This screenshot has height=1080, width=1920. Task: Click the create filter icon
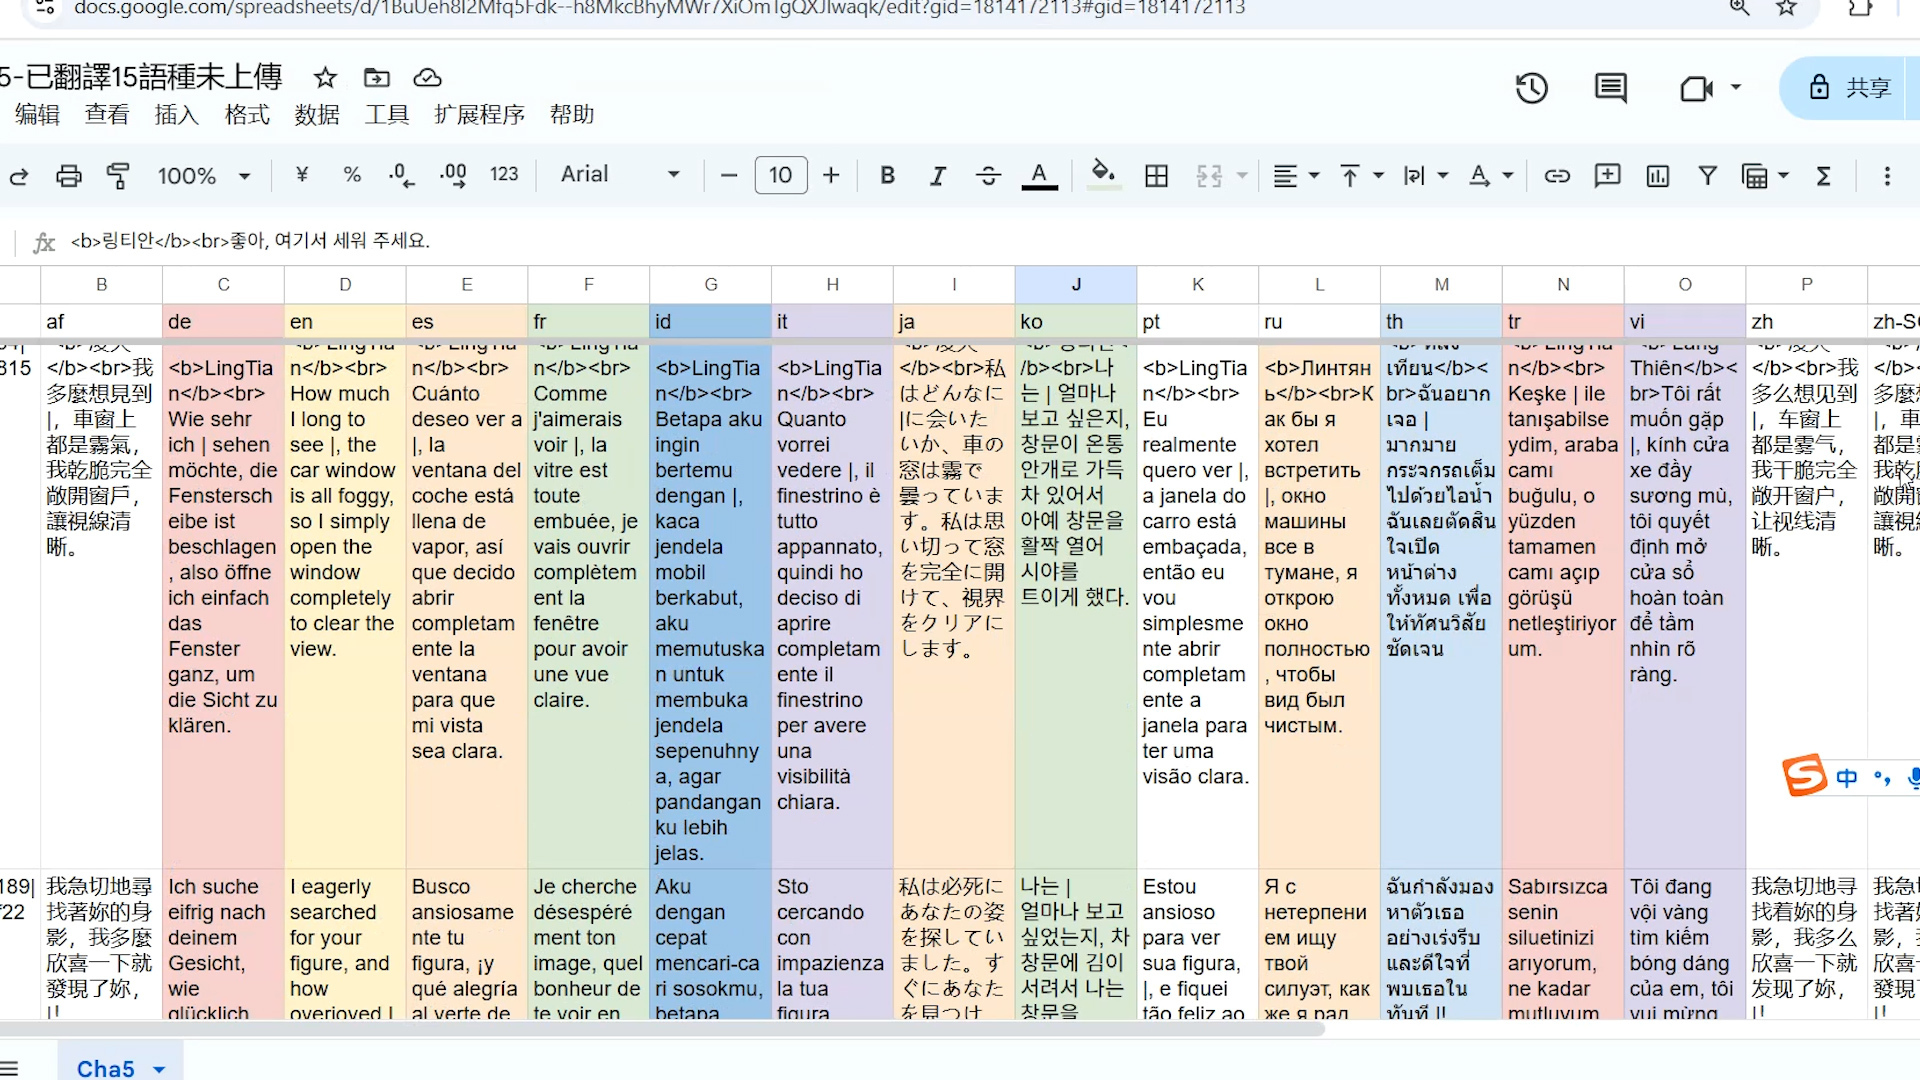(x=1708, y=176)
